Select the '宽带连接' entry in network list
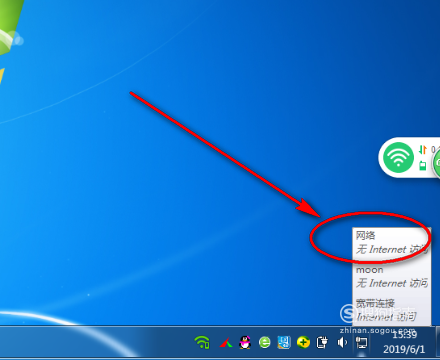440x360 pixels. coord(375,303)
